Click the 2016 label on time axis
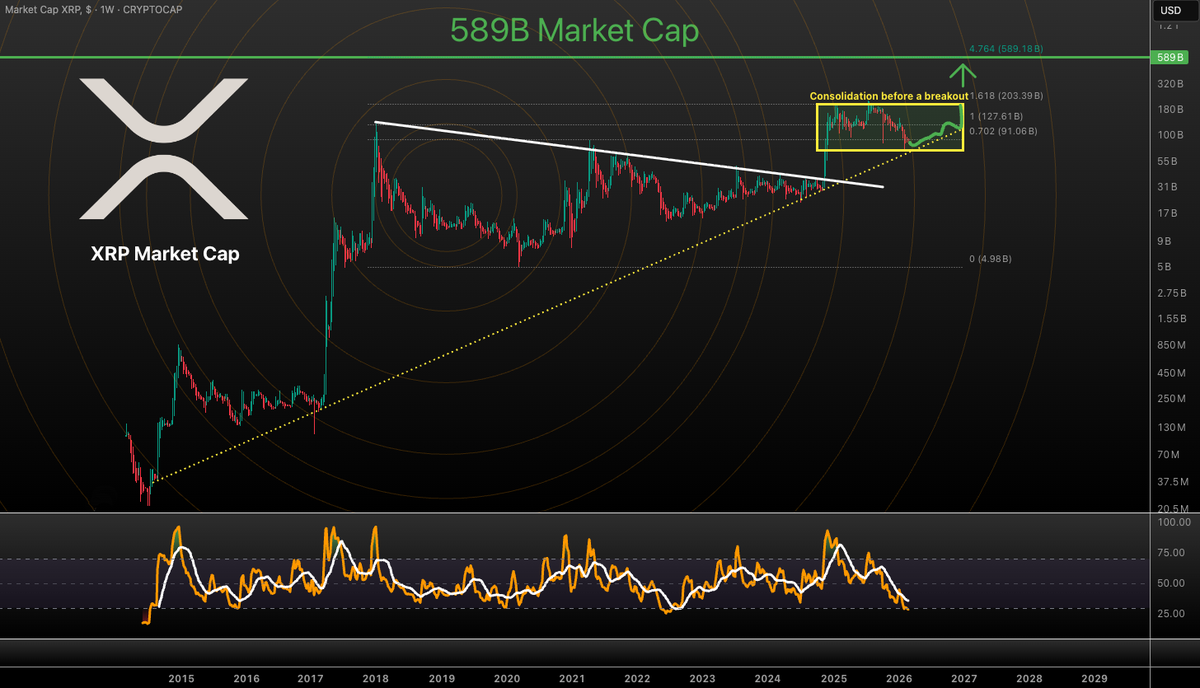The width and height of the screenshot is (1200, 688). pyautogui.click(x=245, y=677)
